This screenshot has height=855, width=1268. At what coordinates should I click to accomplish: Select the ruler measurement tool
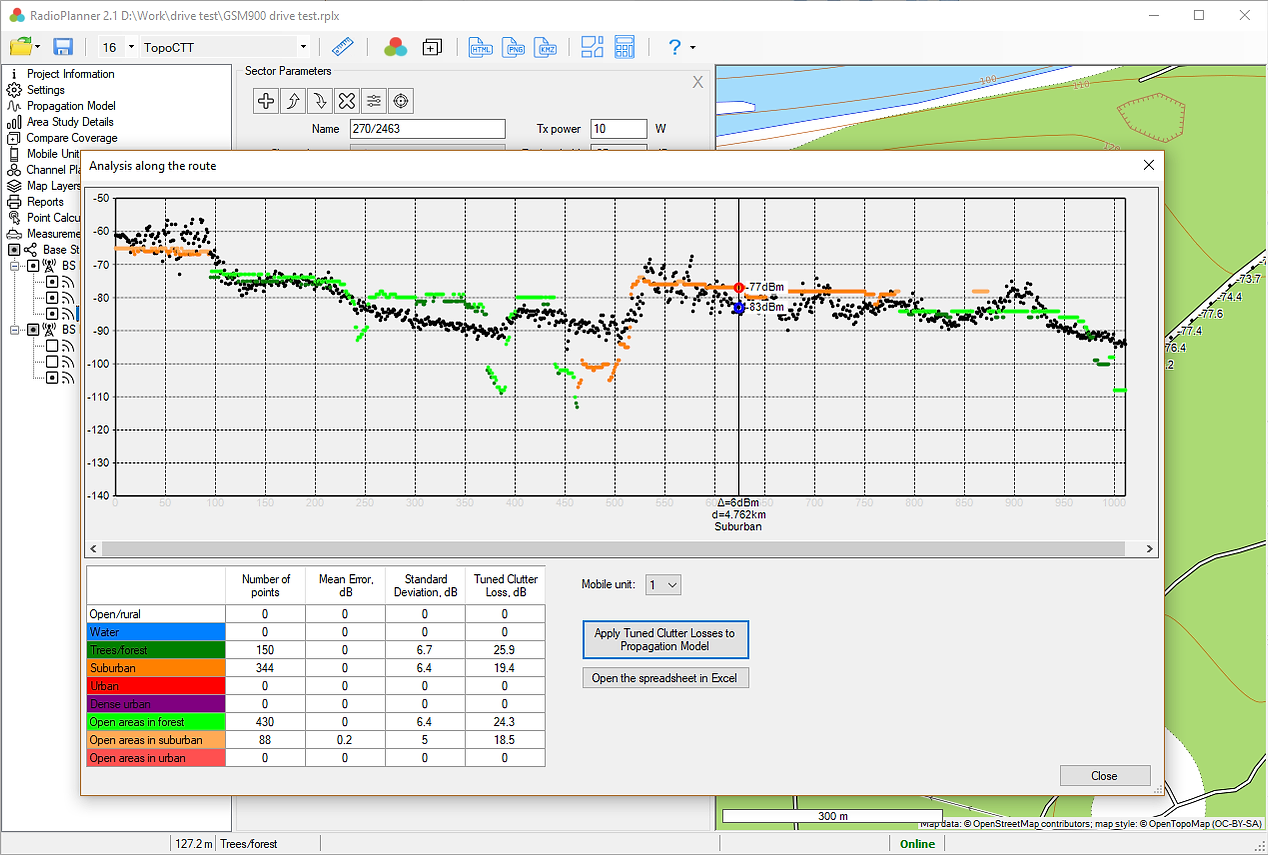[343, 47]
